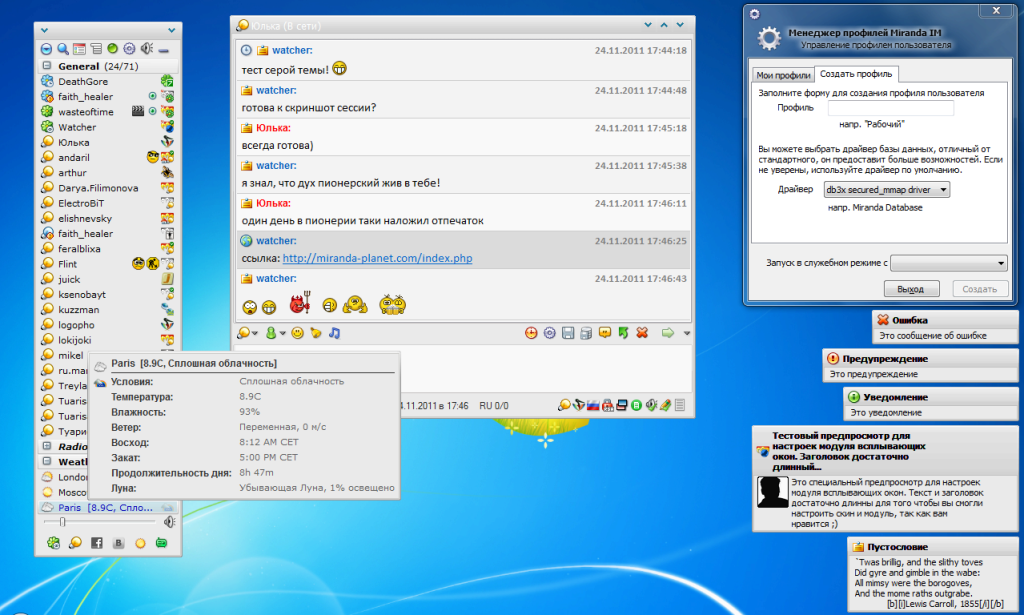Image resolution: width=1024 pixels, height=615 pixels.
Task: Send message with green arrow button
Action: point(667,333)
